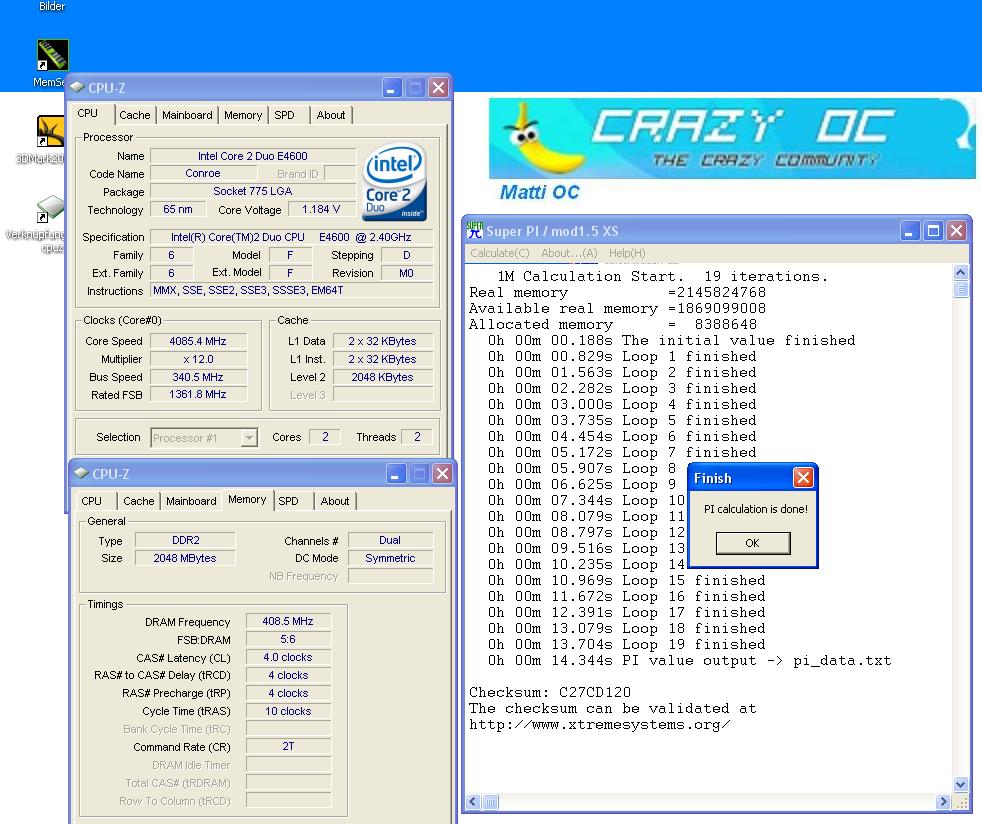Viewport: 982px width, 824px height.
Task: Click the CAS# Latency 4.0 clocks value
Action: click(288, 657)
